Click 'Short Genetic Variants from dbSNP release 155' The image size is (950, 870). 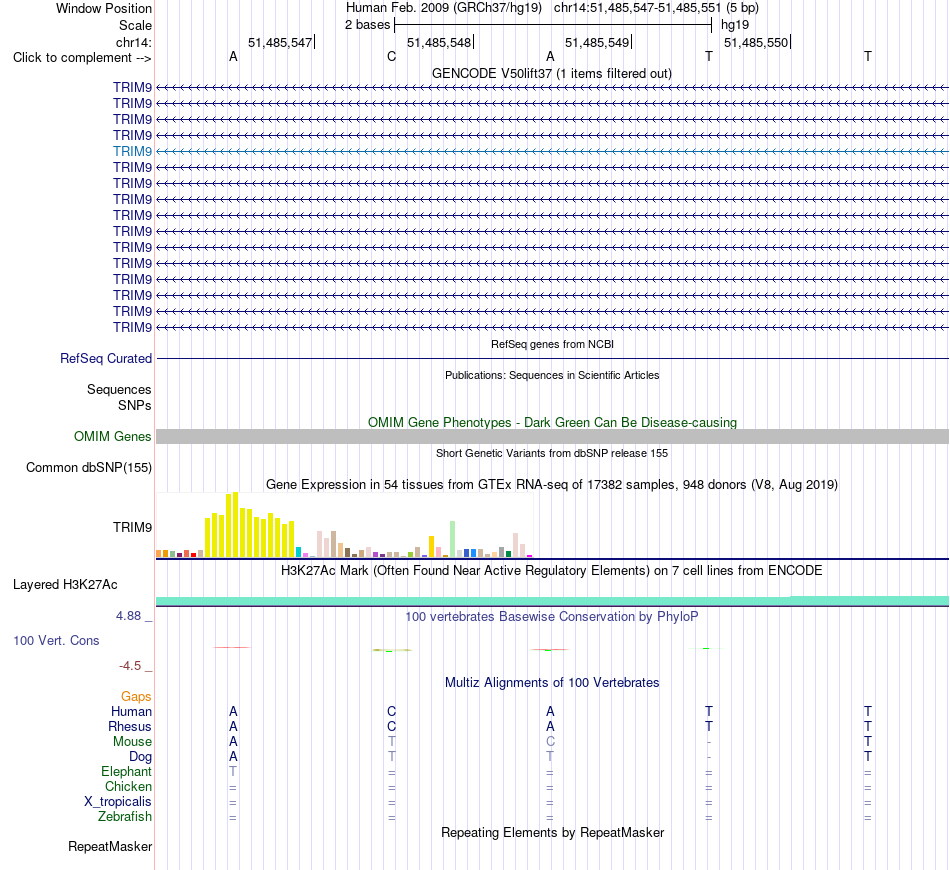[552, 453]
